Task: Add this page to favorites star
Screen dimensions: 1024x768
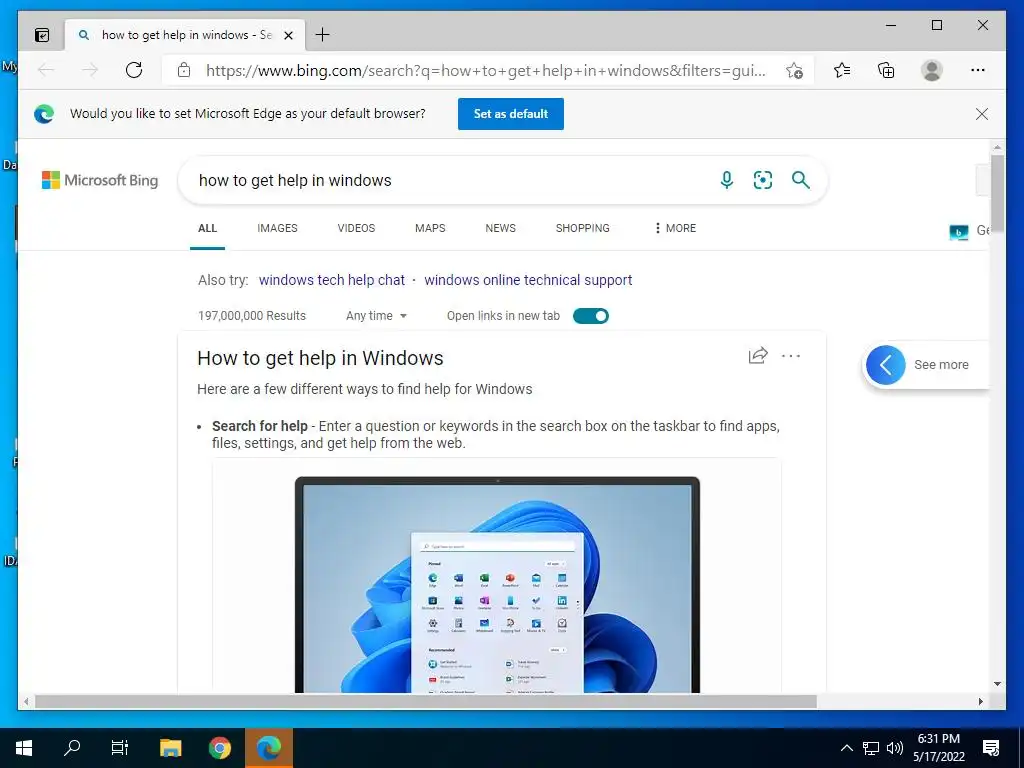Action: 794,71
